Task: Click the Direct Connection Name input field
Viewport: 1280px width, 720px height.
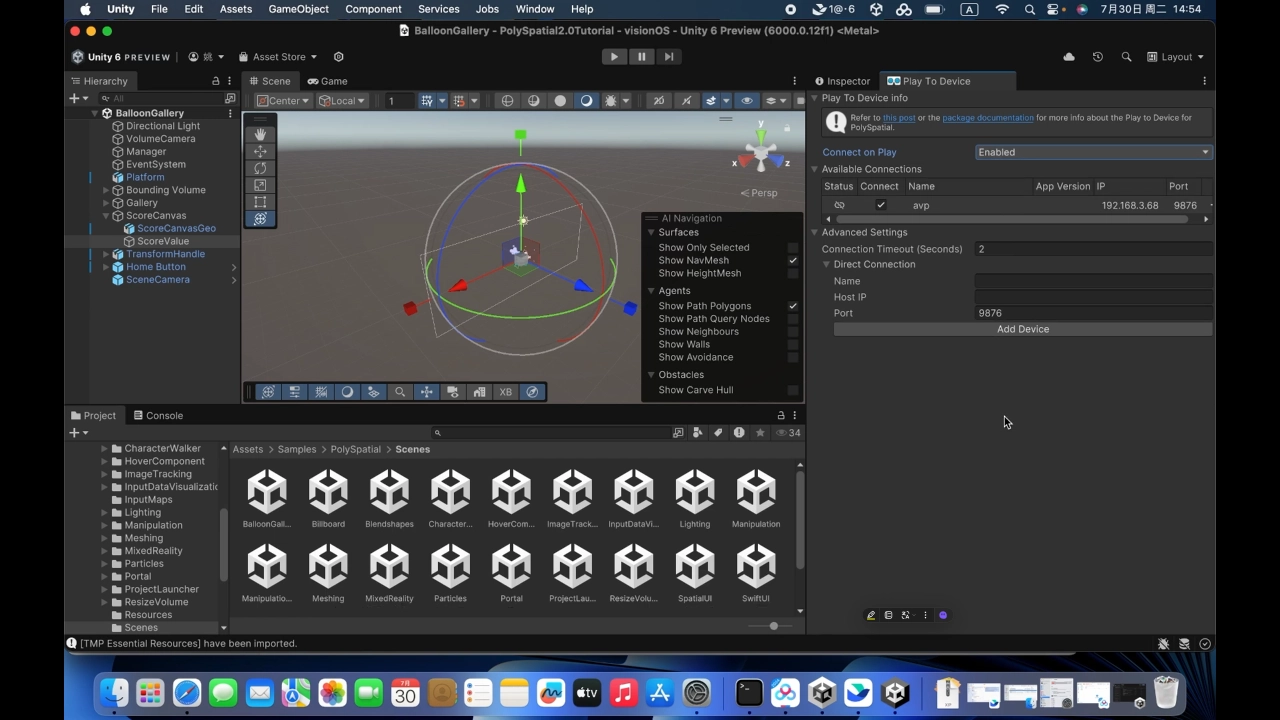Action: coord(1093,281)
